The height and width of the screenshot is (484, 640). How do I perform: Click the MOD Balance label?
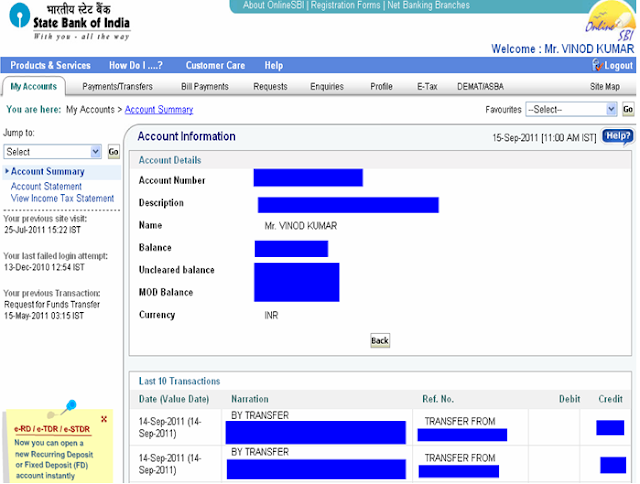[166, 292]
